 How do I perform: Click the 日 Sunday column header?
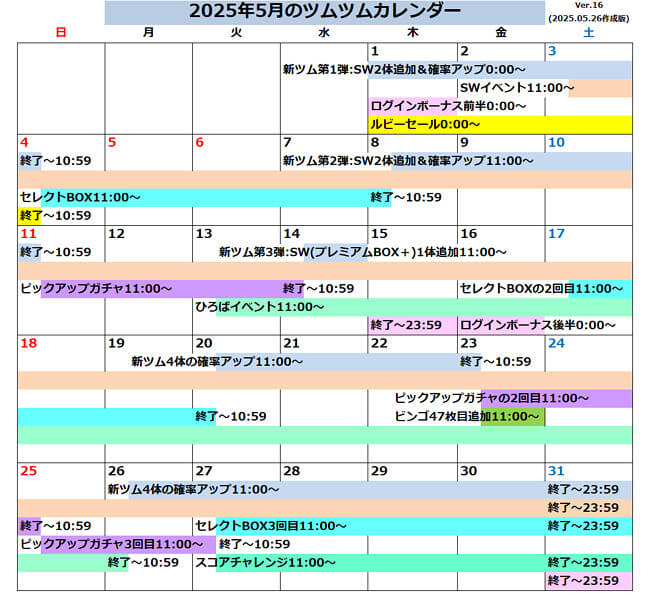(61, 33)
